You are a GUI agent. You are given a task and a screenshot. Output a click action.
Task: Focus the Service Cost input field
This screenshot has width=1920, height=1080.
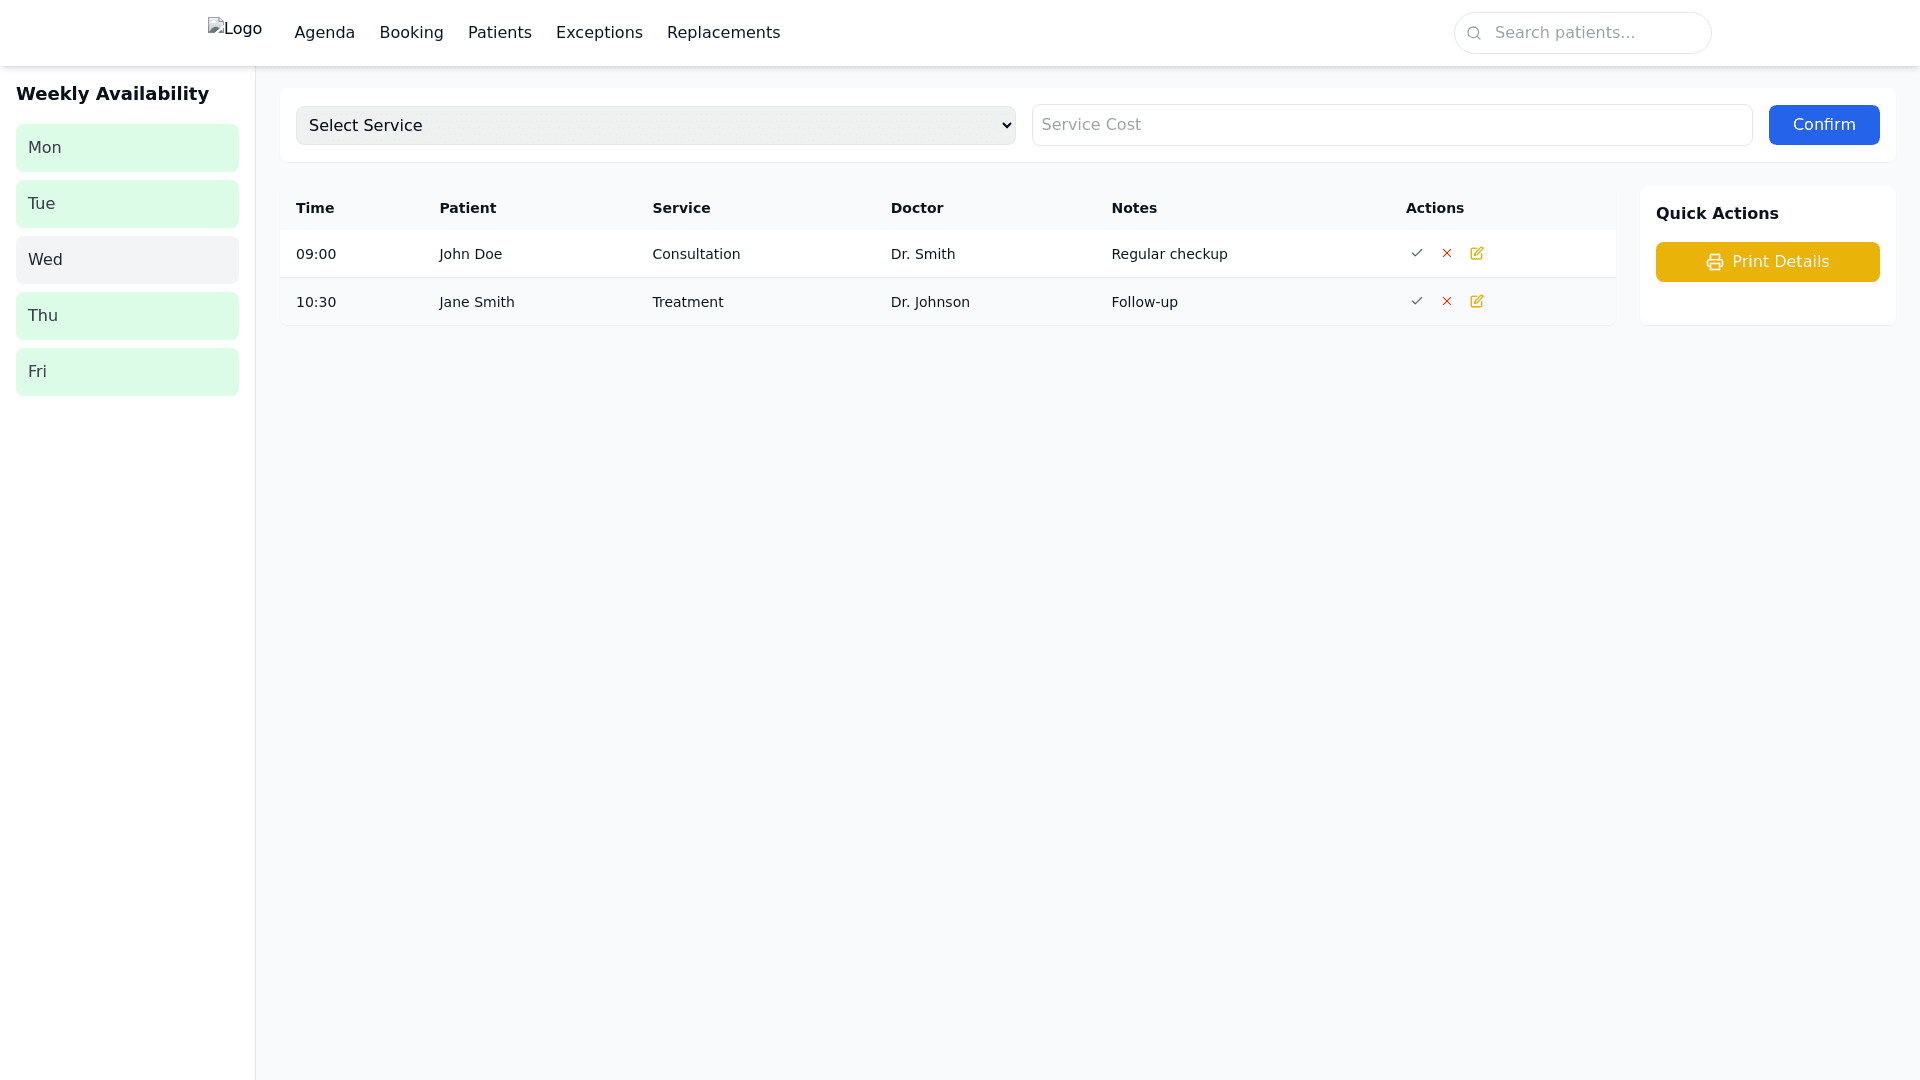1391,125
